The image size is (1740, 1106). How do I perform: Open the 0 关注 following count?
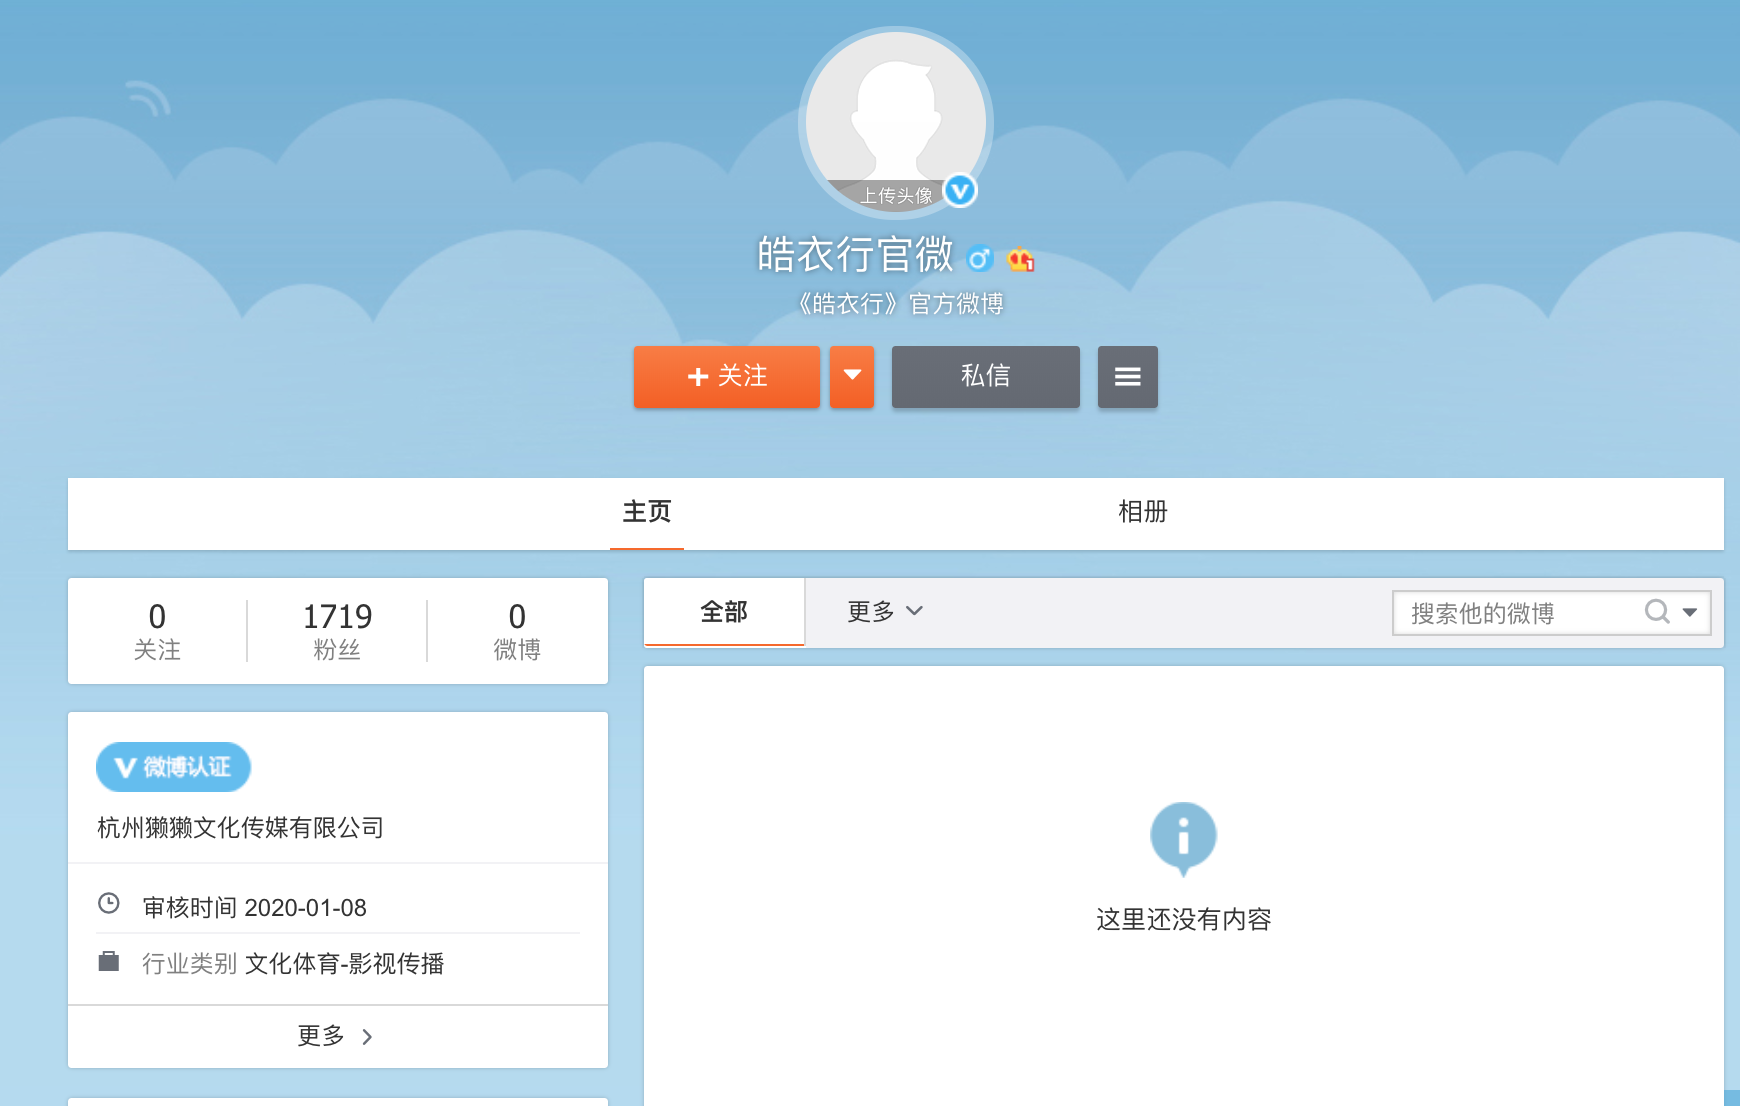[x=157, y=631]
